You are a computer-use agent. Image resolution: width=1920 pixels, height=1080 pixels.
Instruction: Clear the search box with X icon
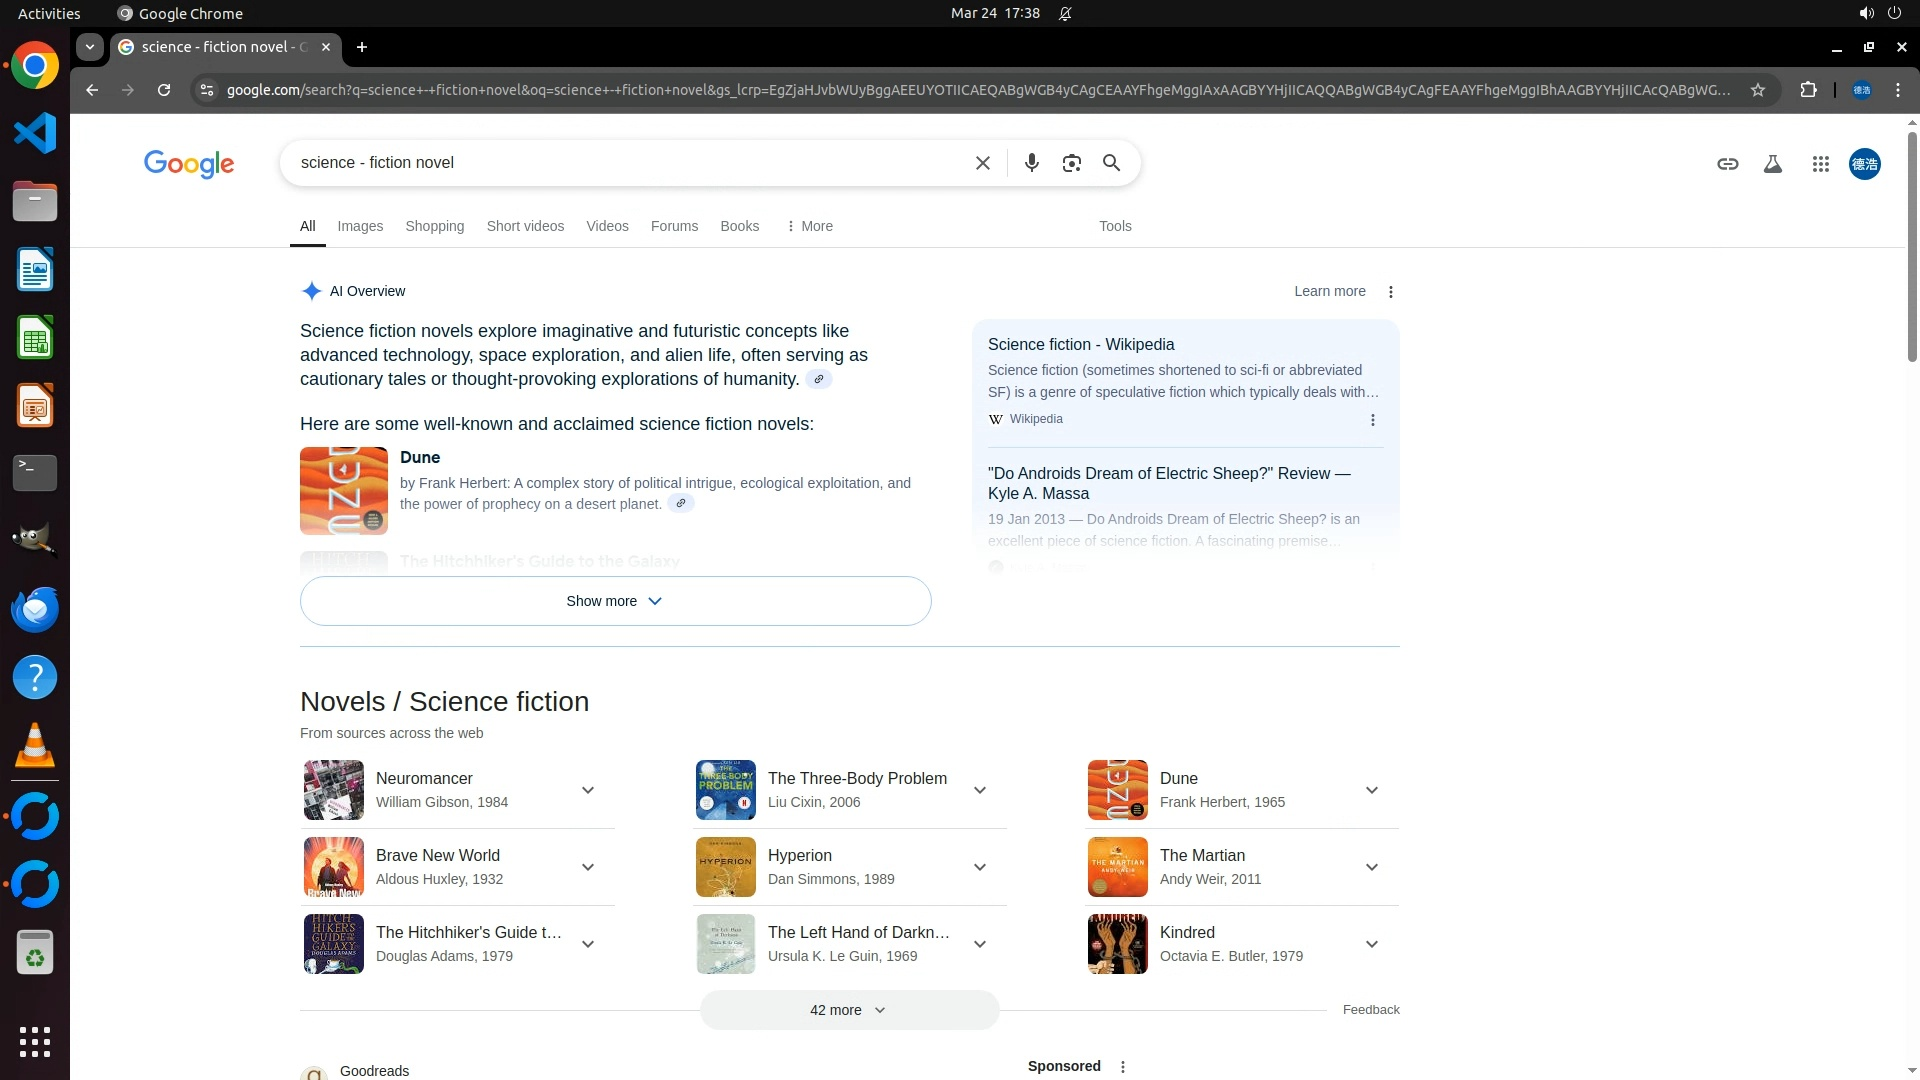pyautogui.click(x=982, y=163)
